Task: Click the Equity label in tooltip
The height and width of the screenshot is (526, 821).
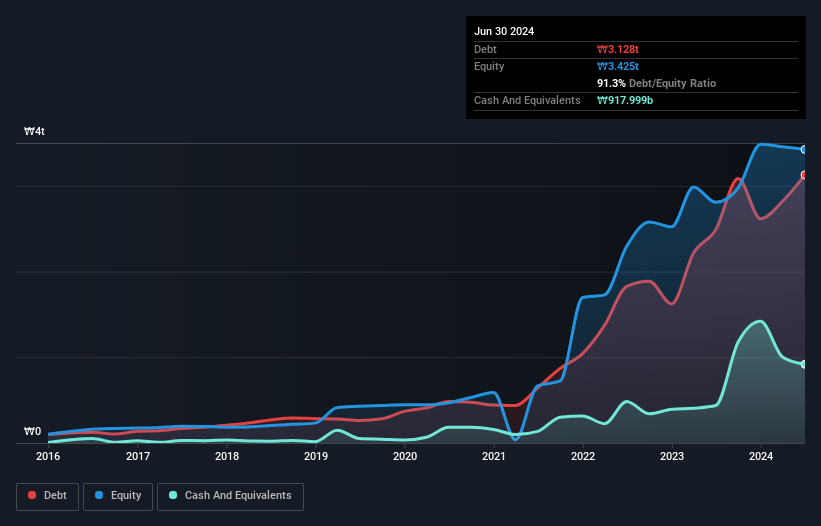Action: click(489, 66)
